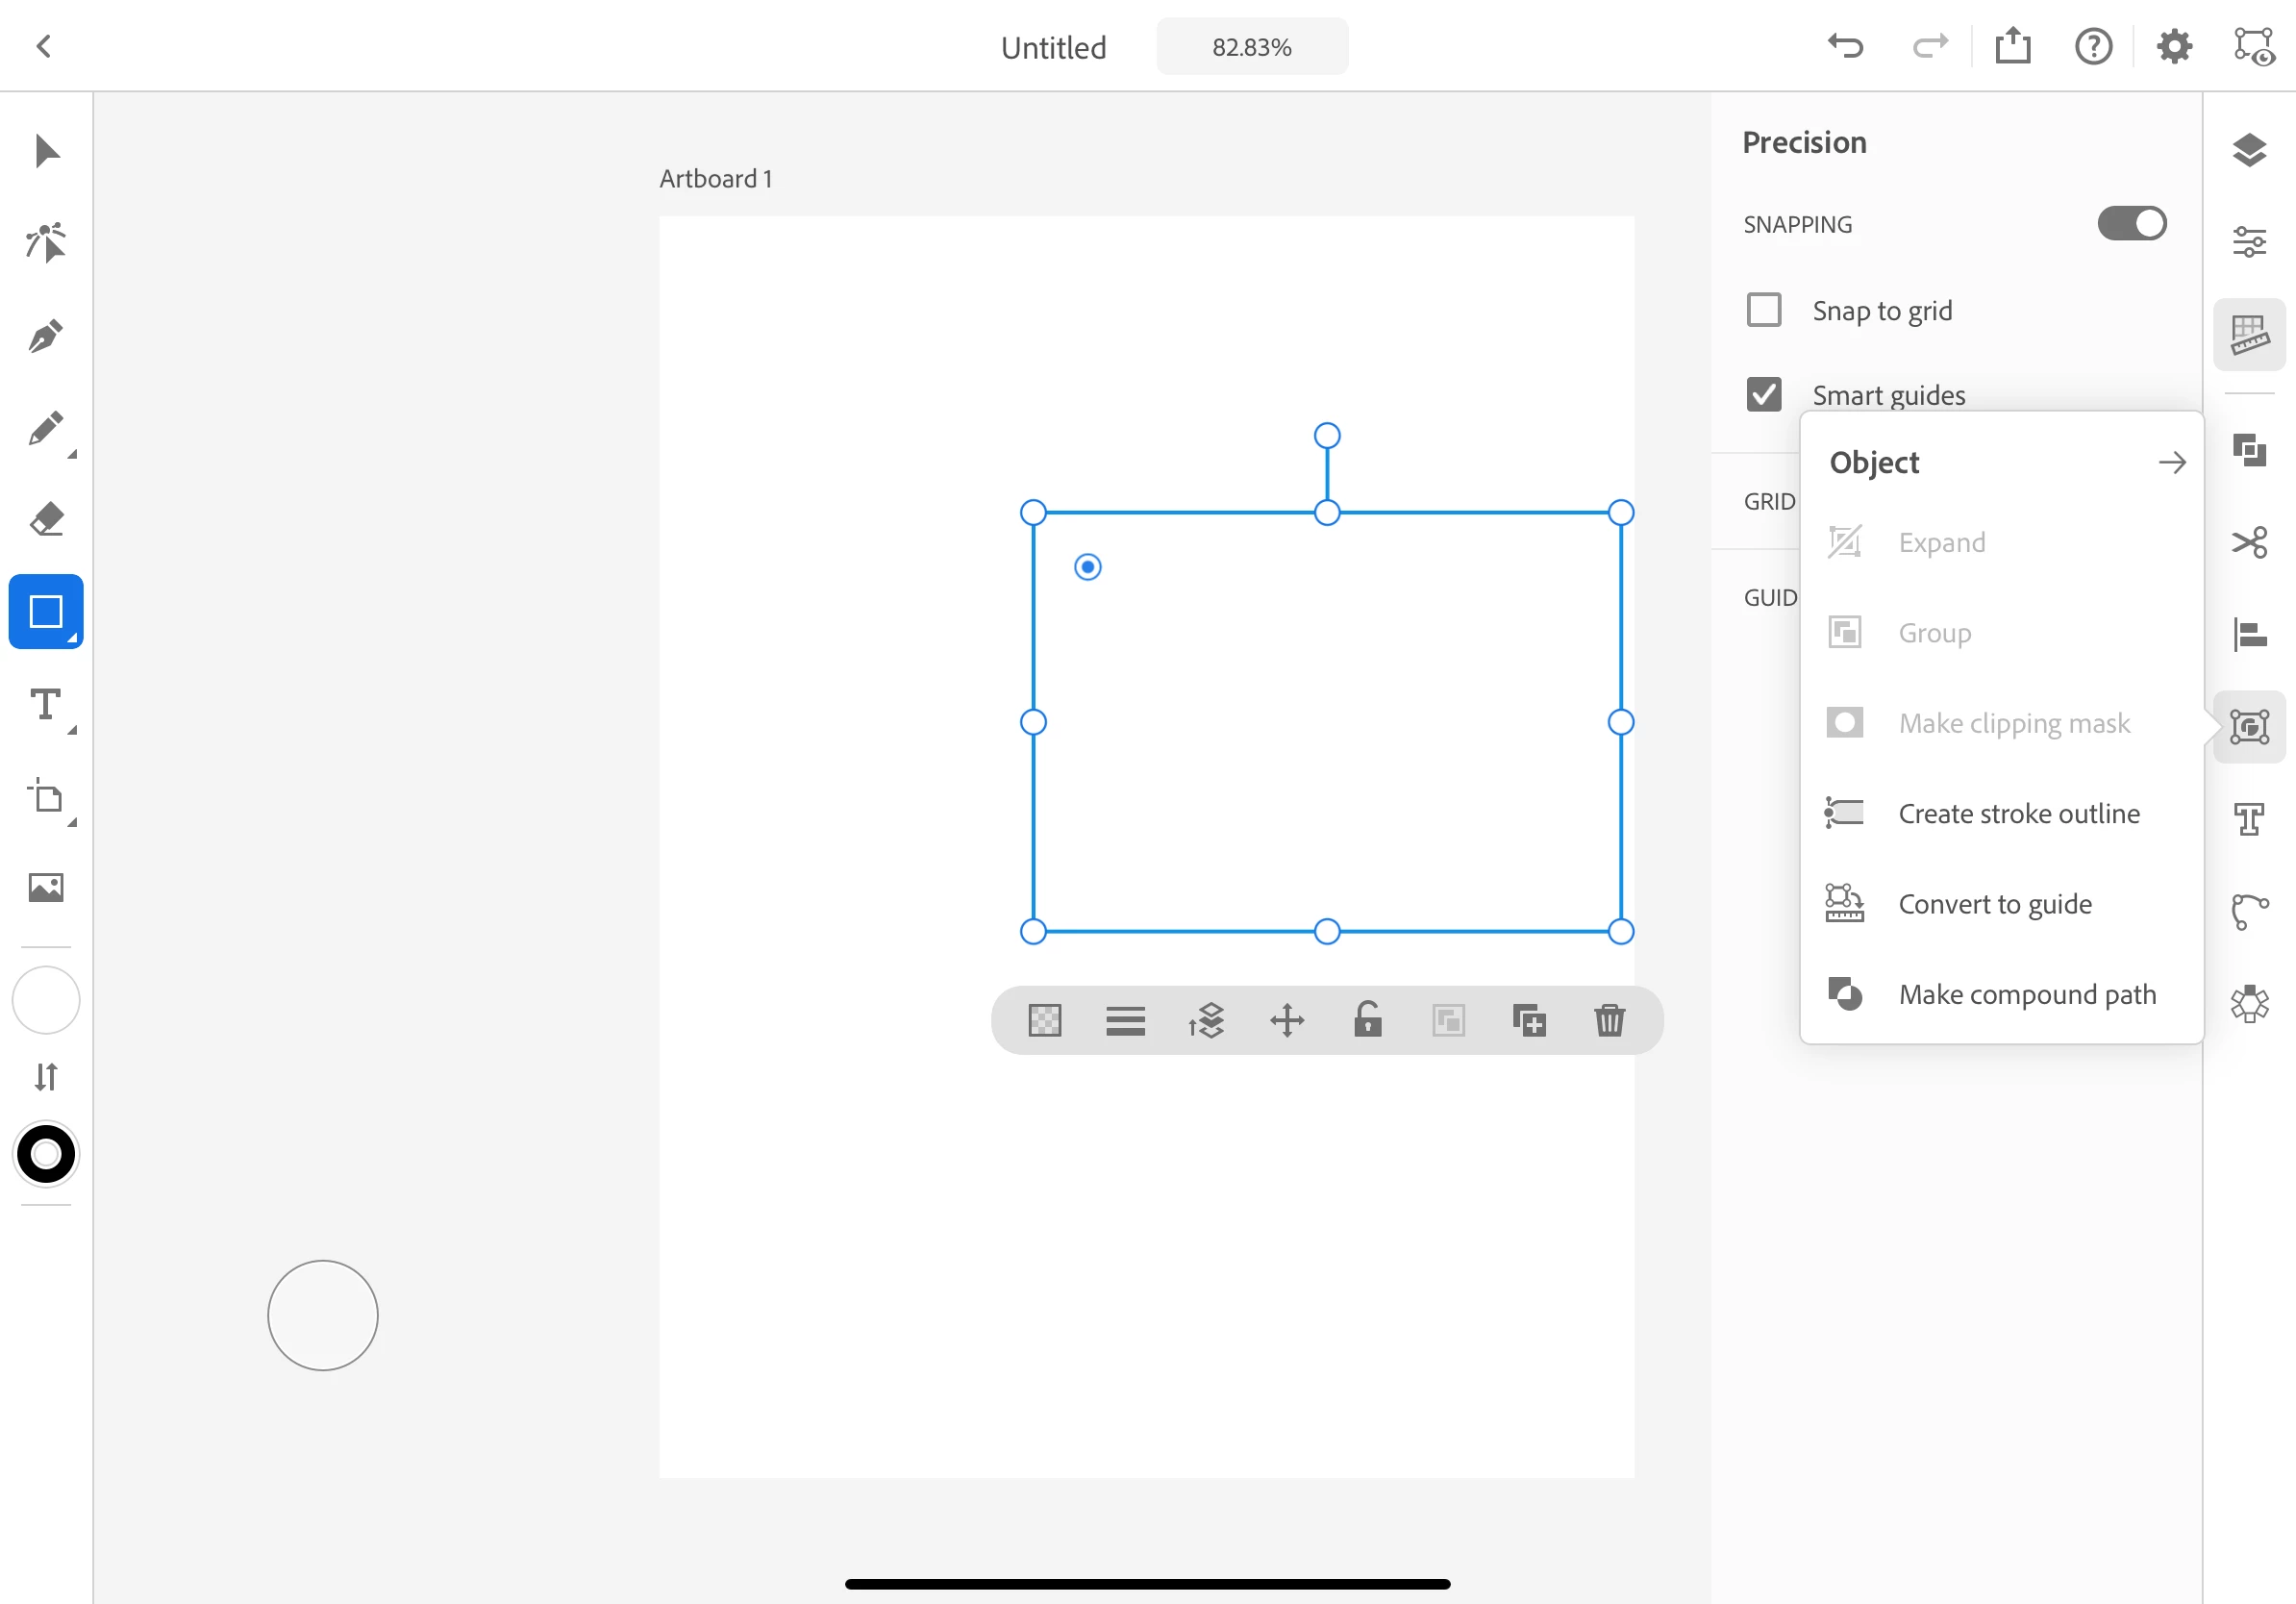
Task: Select the Pencil tool
Action: tap(46, 428)
